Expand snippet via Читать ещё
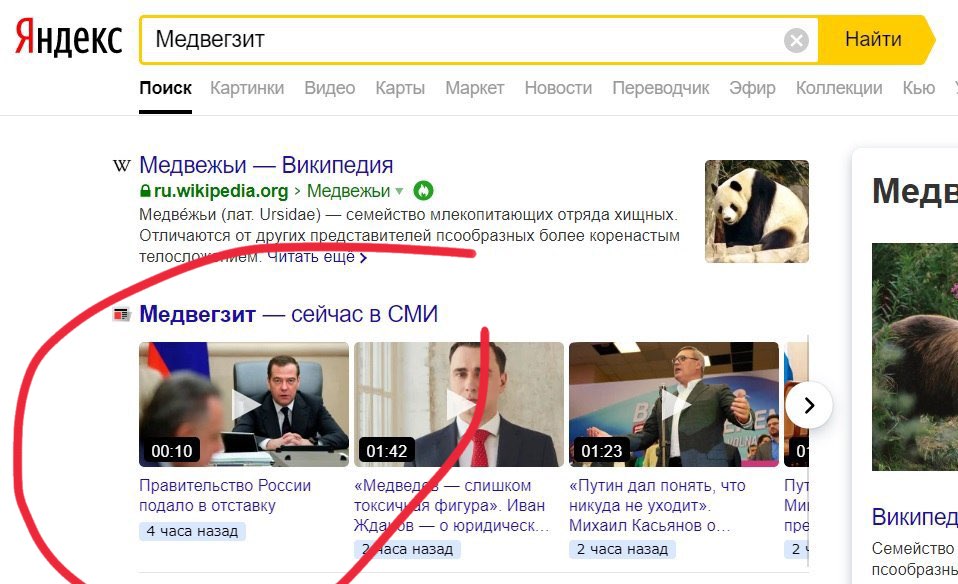 pyautogui.click(x=317, y=257)
